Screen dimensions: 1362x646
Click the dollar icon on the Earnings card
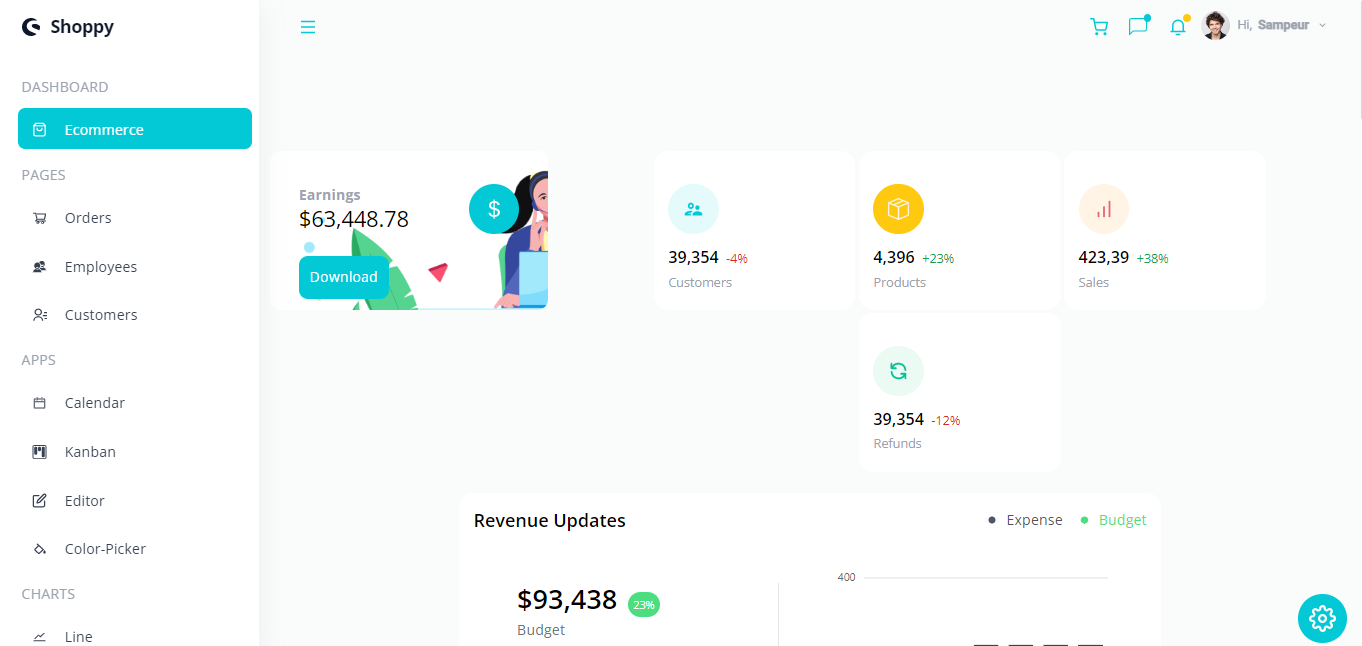pyautogui.click(x=493, y=209)
